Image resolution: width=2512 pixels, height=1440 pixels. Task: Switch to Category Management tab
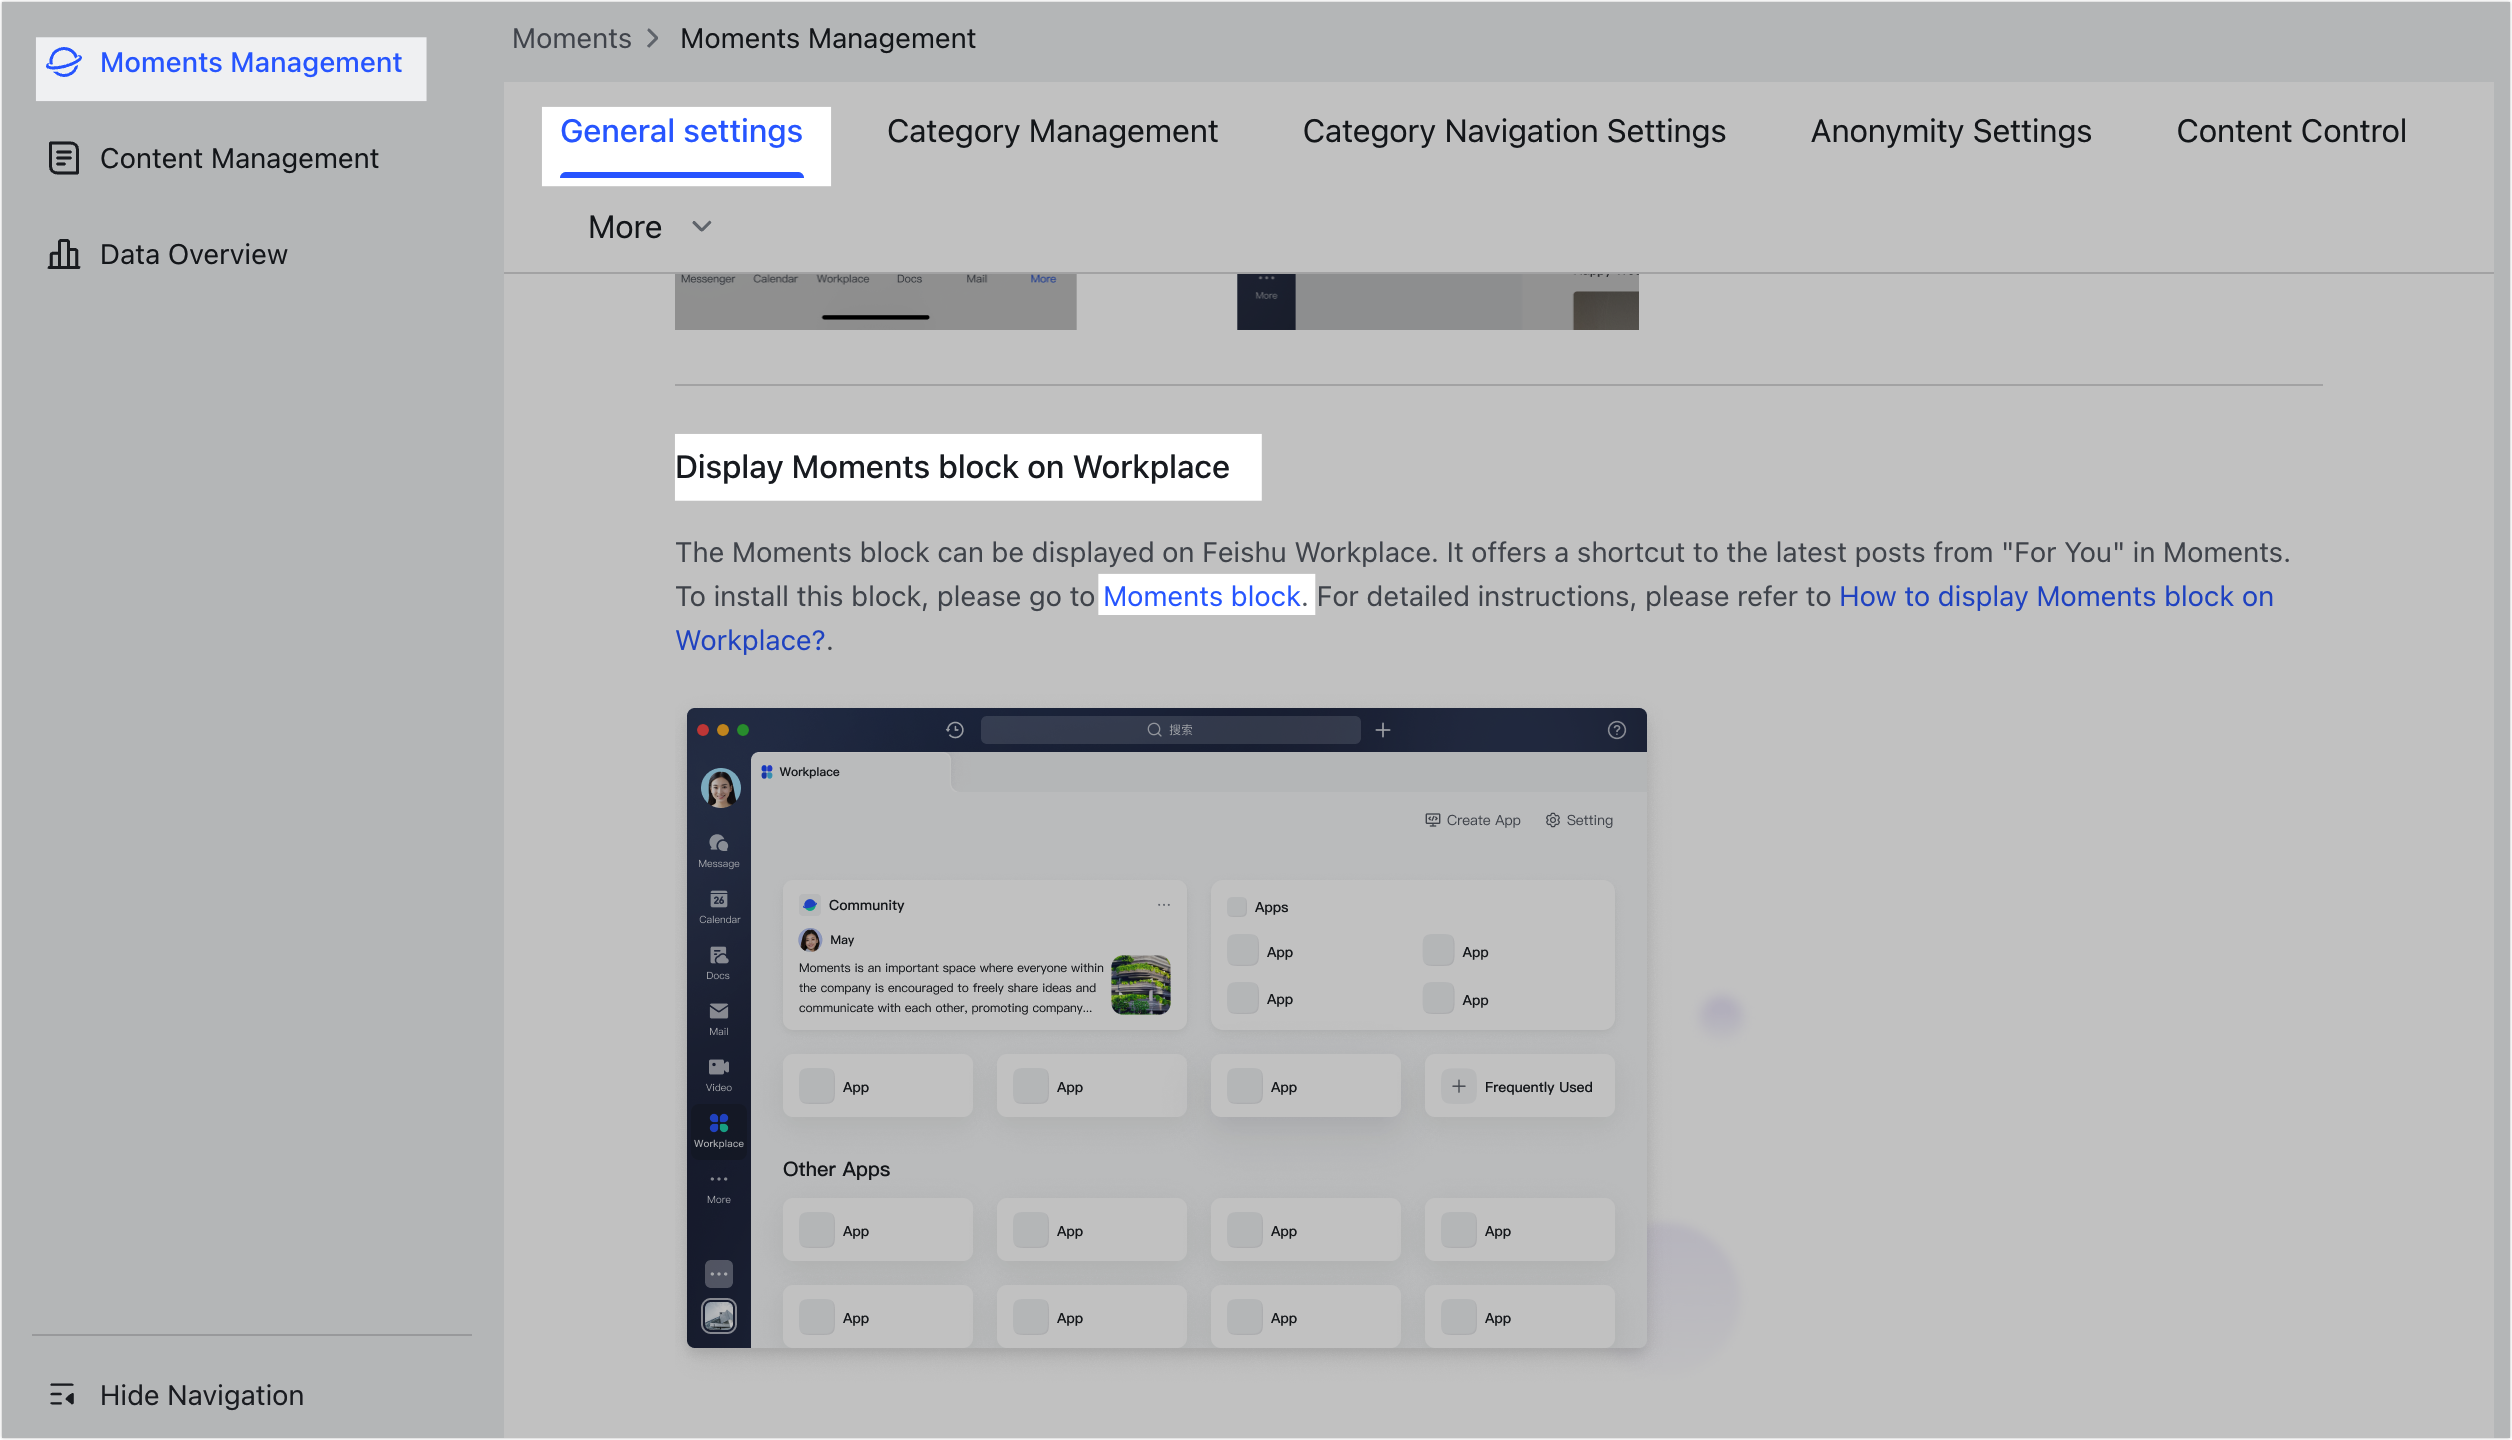coord(1052,131)
